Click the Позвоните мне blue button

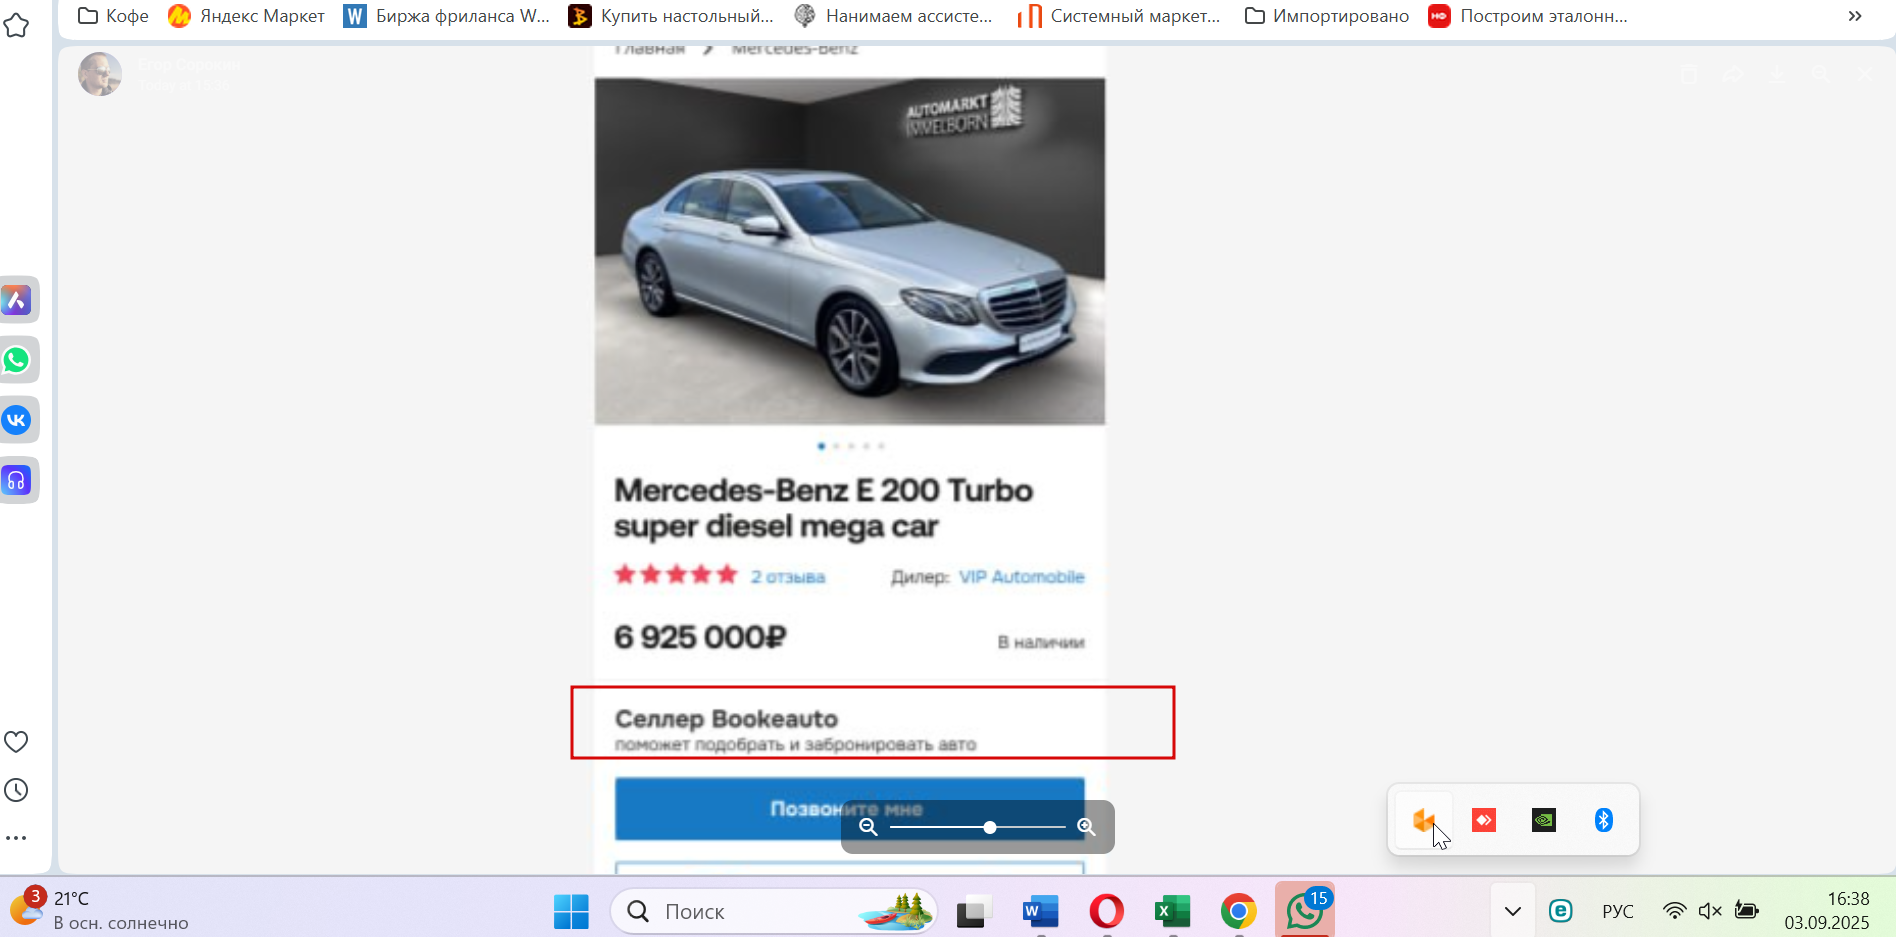pyautogui.click(x=850, y=808)
